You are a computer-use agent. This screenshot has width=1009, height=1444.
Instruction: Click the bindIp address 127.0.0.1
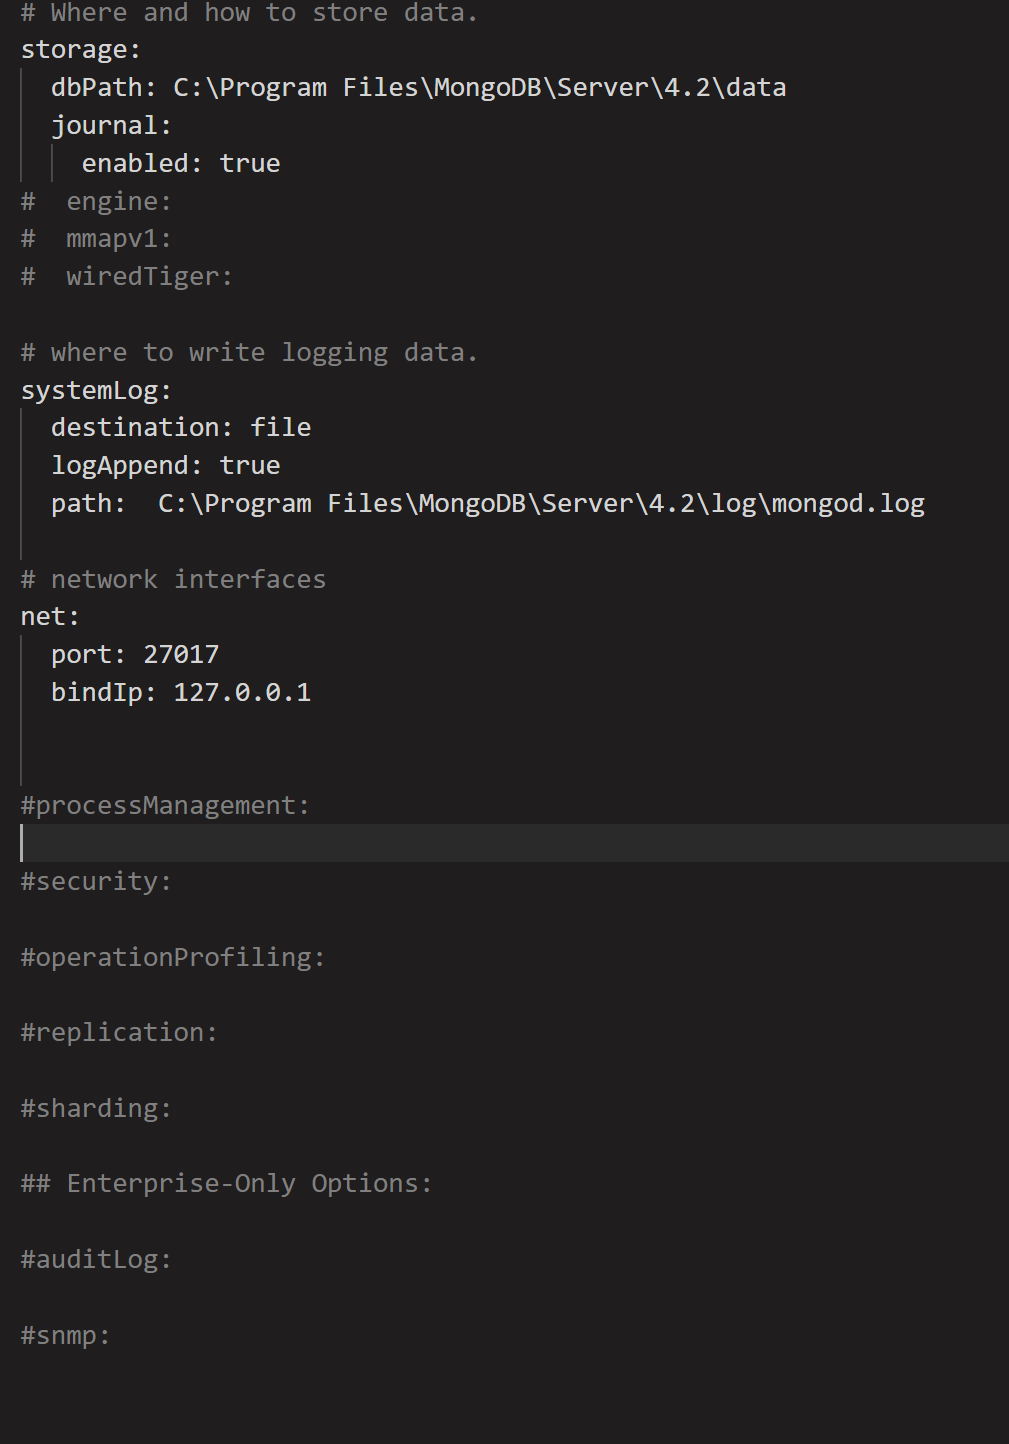[x=242, y=693]
